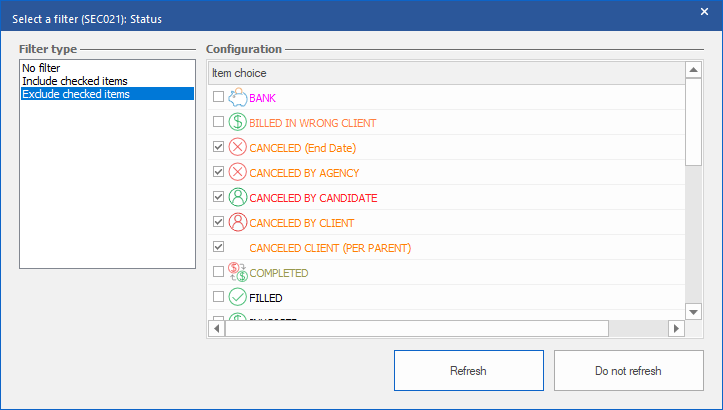
Task: Click the red X icon for CANCELED (End Date)
Action: pyautogui.click(x=237, y=148)
